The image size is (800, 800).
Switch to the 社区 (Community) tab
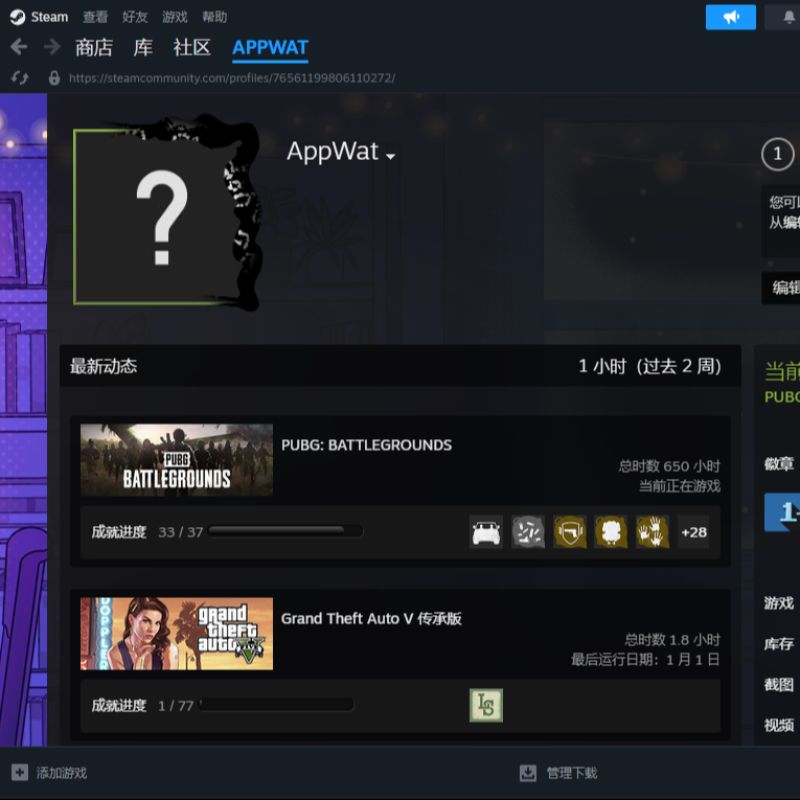[x=191, y=47]
